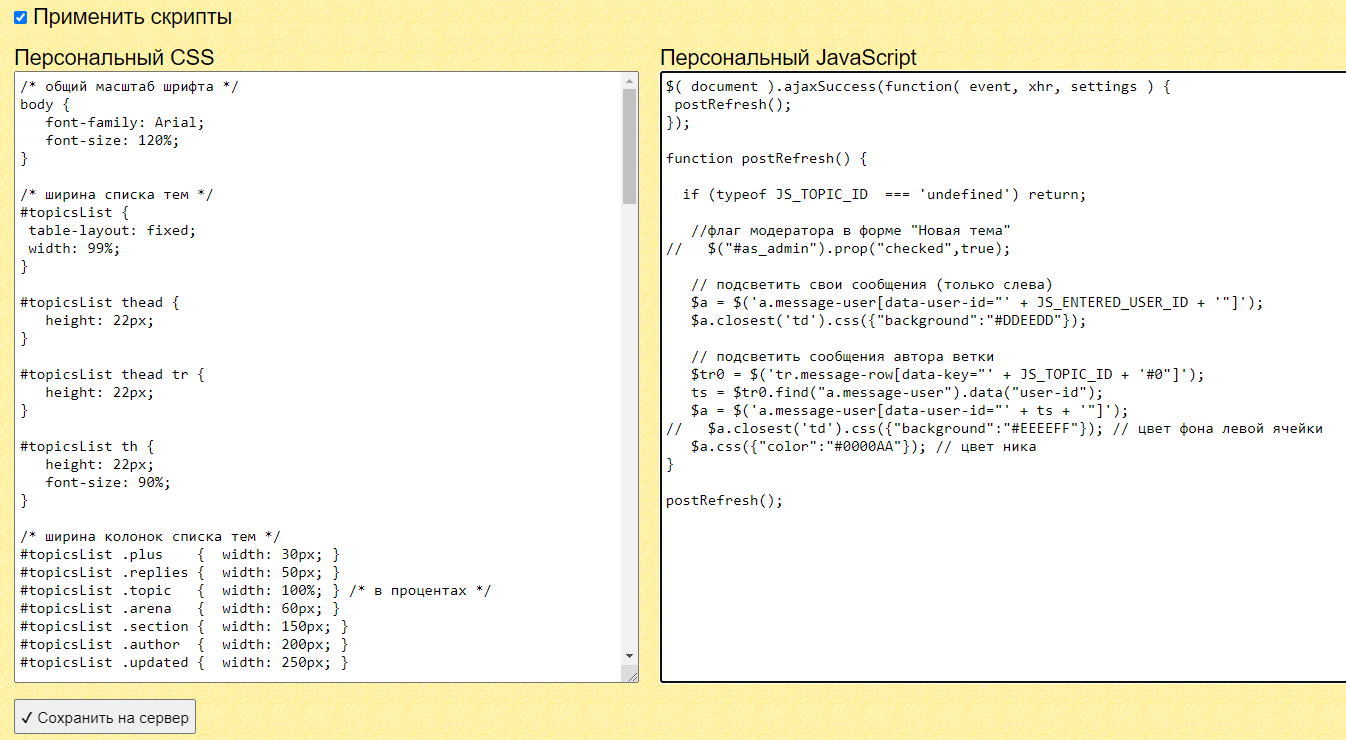Click the CSS scrollbar up arrow
Viewport: 1346px width, 740px height.
[x=629, y=80]
